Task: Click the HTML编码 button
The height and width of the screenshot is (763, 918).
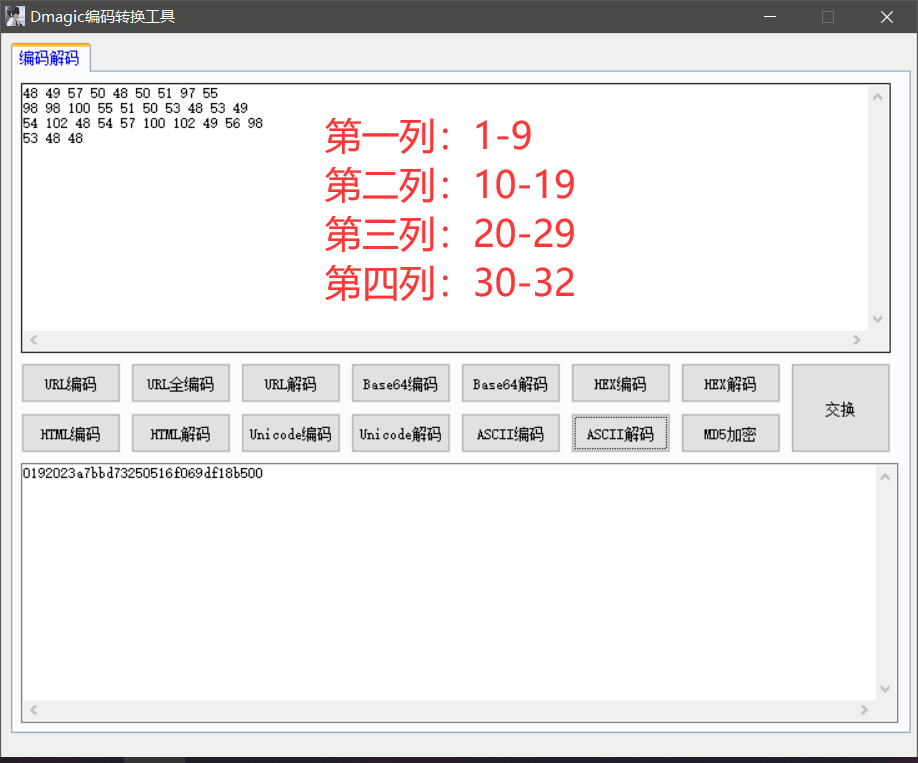Action: tap(71, 433)
